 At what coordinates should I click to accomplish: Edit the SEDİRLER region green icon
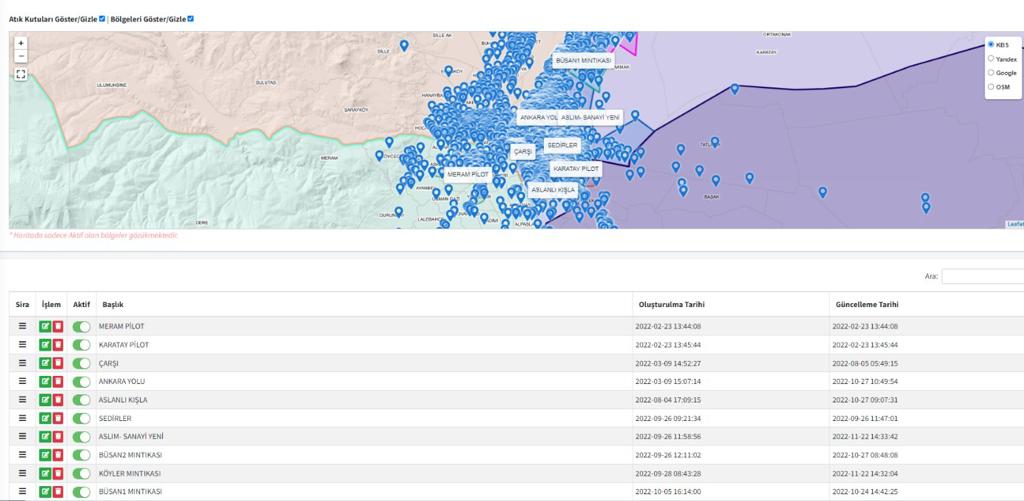coord(45,418)
